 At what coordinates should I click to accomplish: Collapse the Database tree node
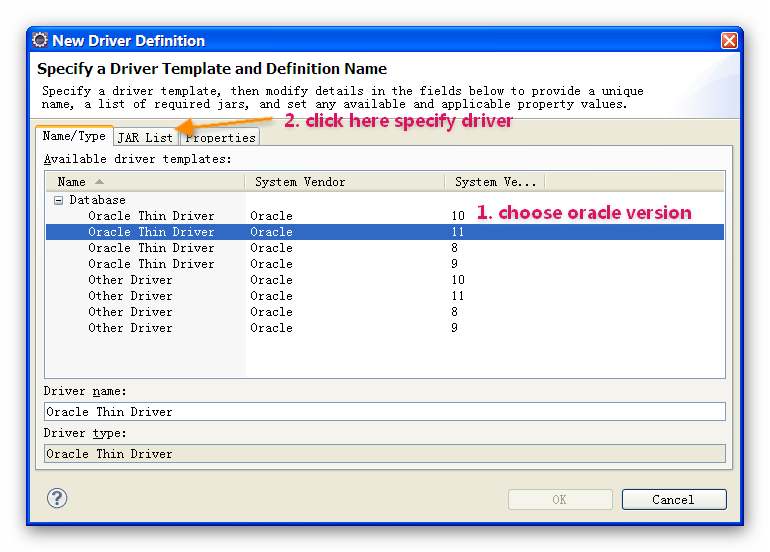coord(58,200)
